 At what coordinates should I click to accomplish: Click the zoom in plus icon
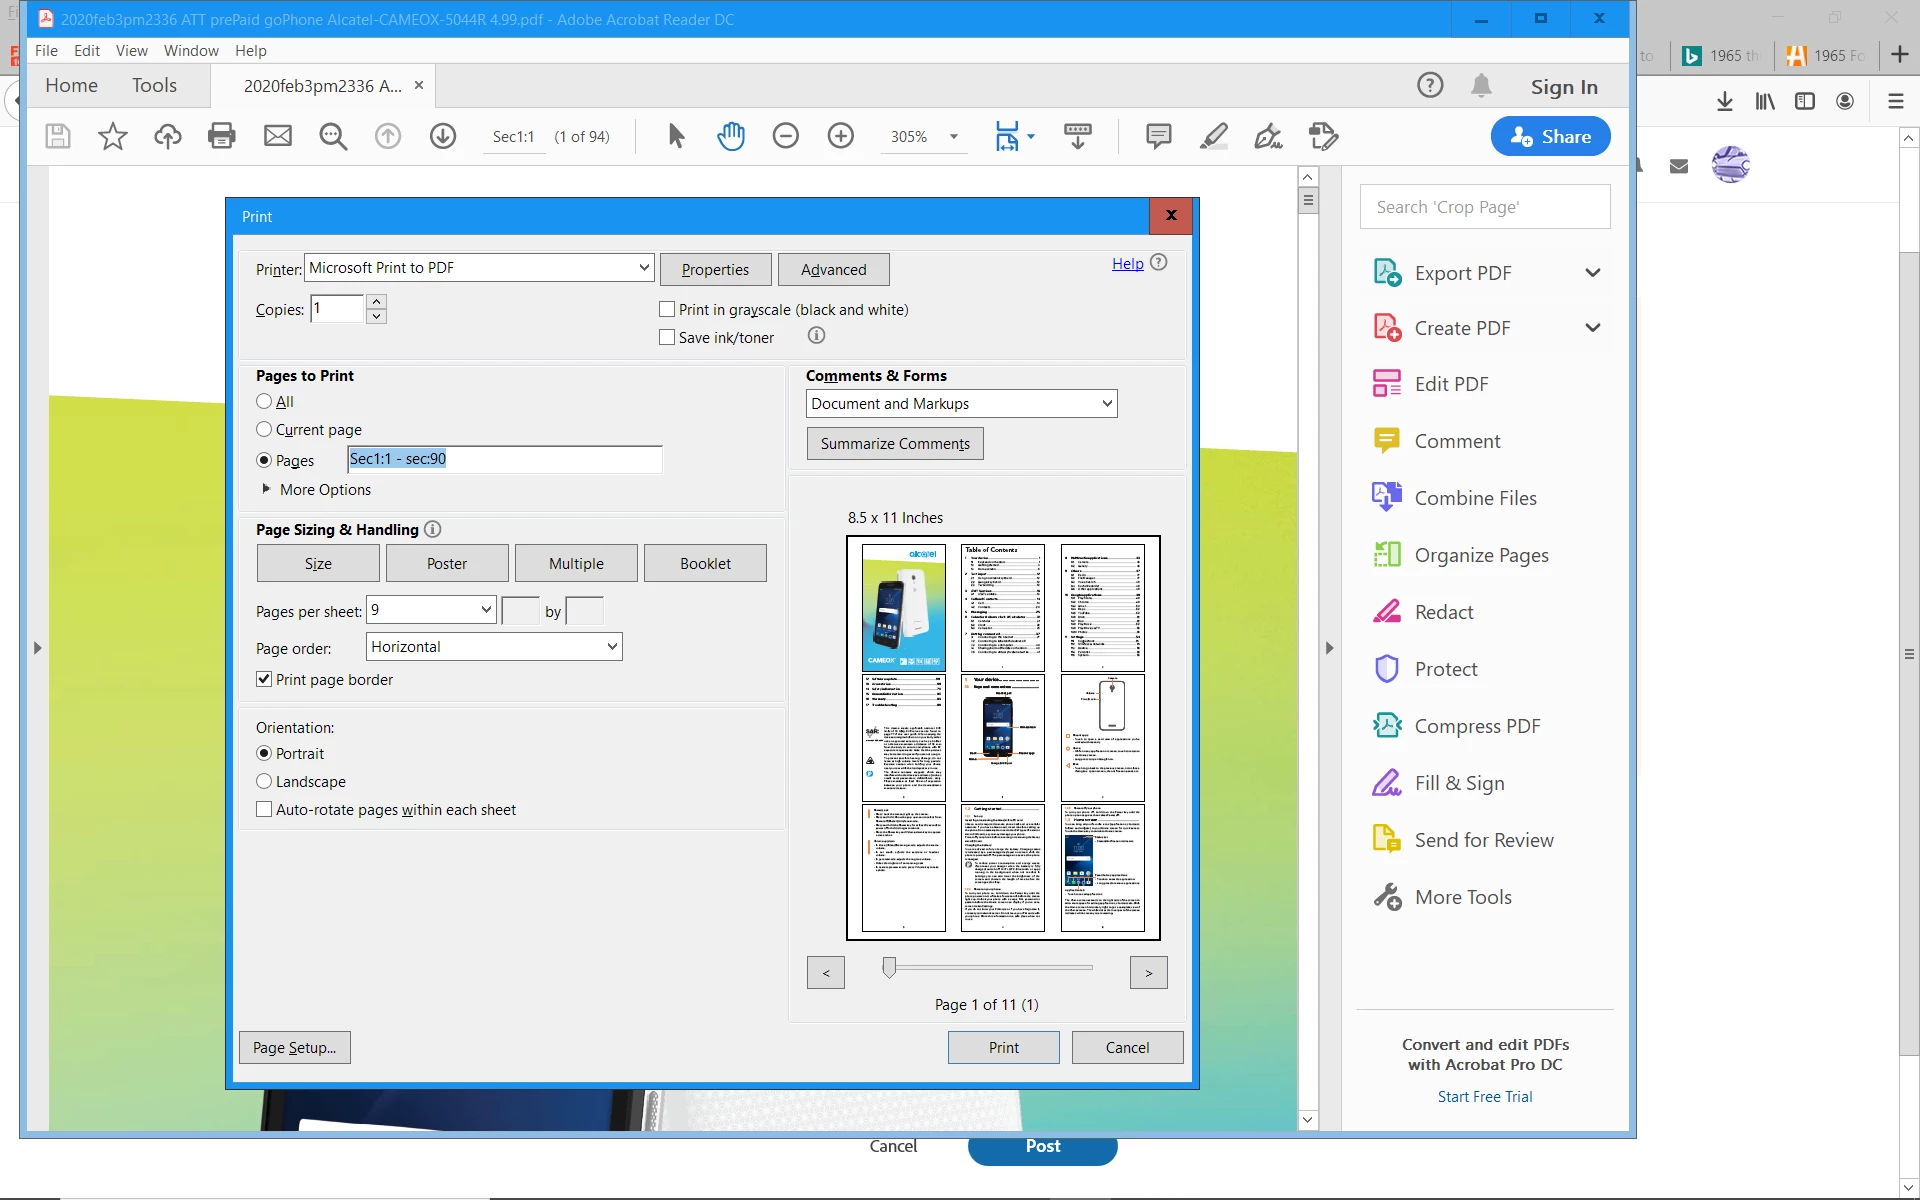841,136
